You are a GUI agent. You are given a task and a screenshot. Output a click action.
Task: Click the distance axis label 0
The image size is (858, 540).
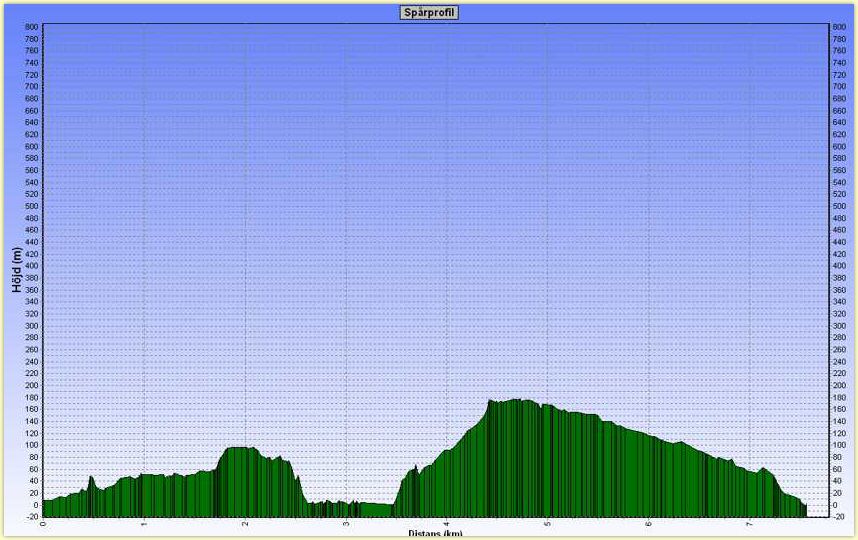coord(43,524)
